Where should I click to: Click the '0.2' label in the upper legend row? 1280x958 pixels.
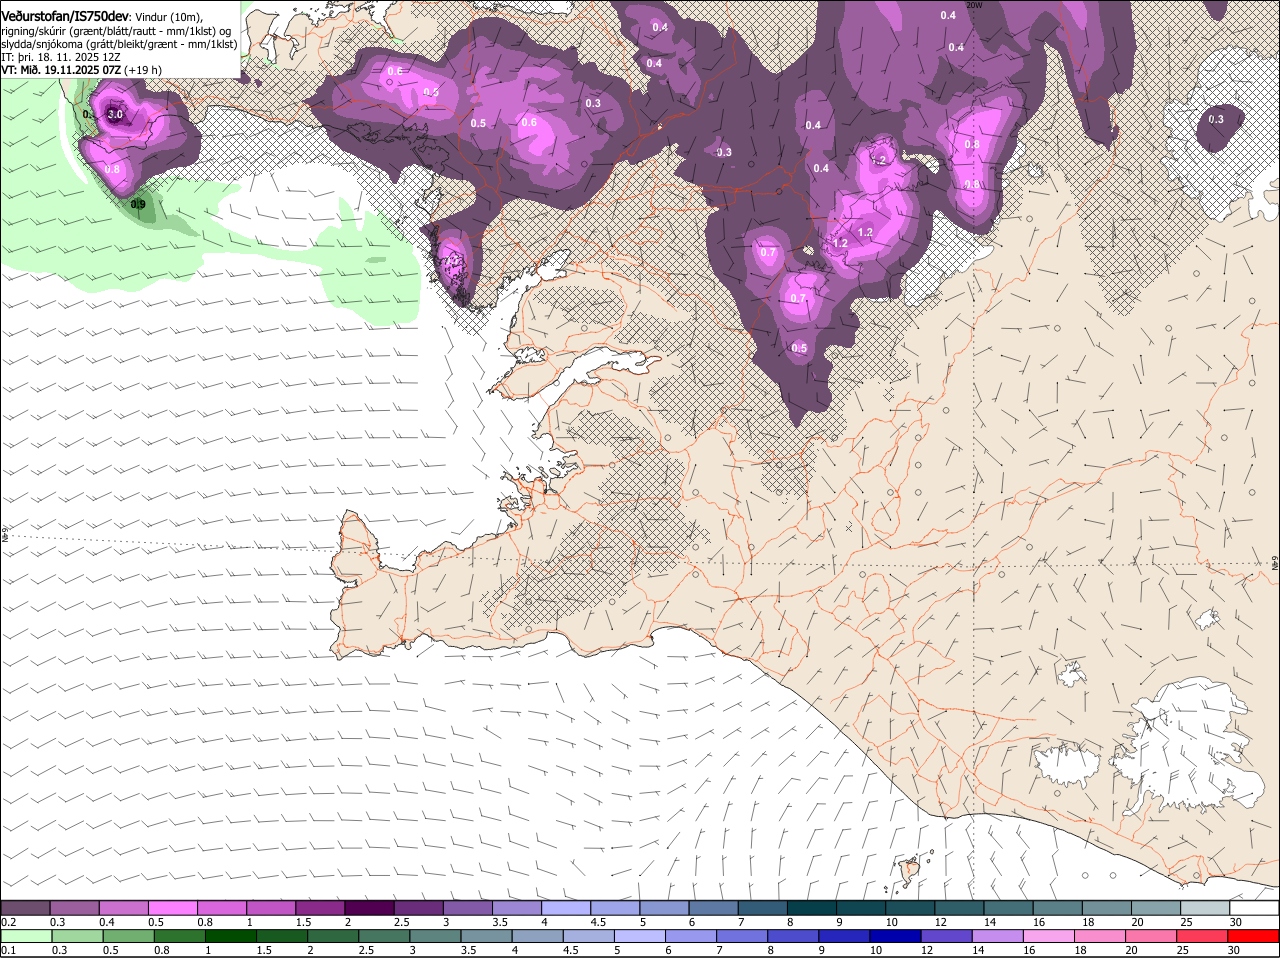(8, 922)
